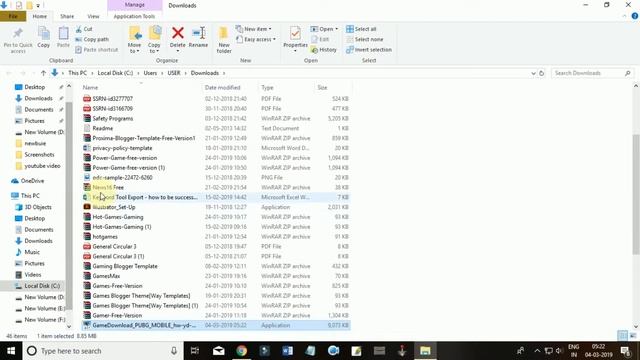Open the File menu tab

point(13,16)
